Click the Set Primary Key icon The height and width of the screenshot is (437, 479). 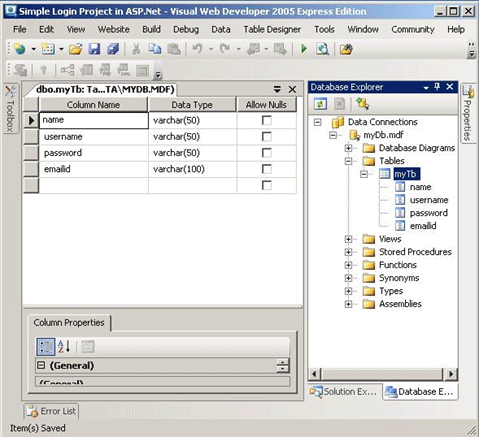pos(43,70)
